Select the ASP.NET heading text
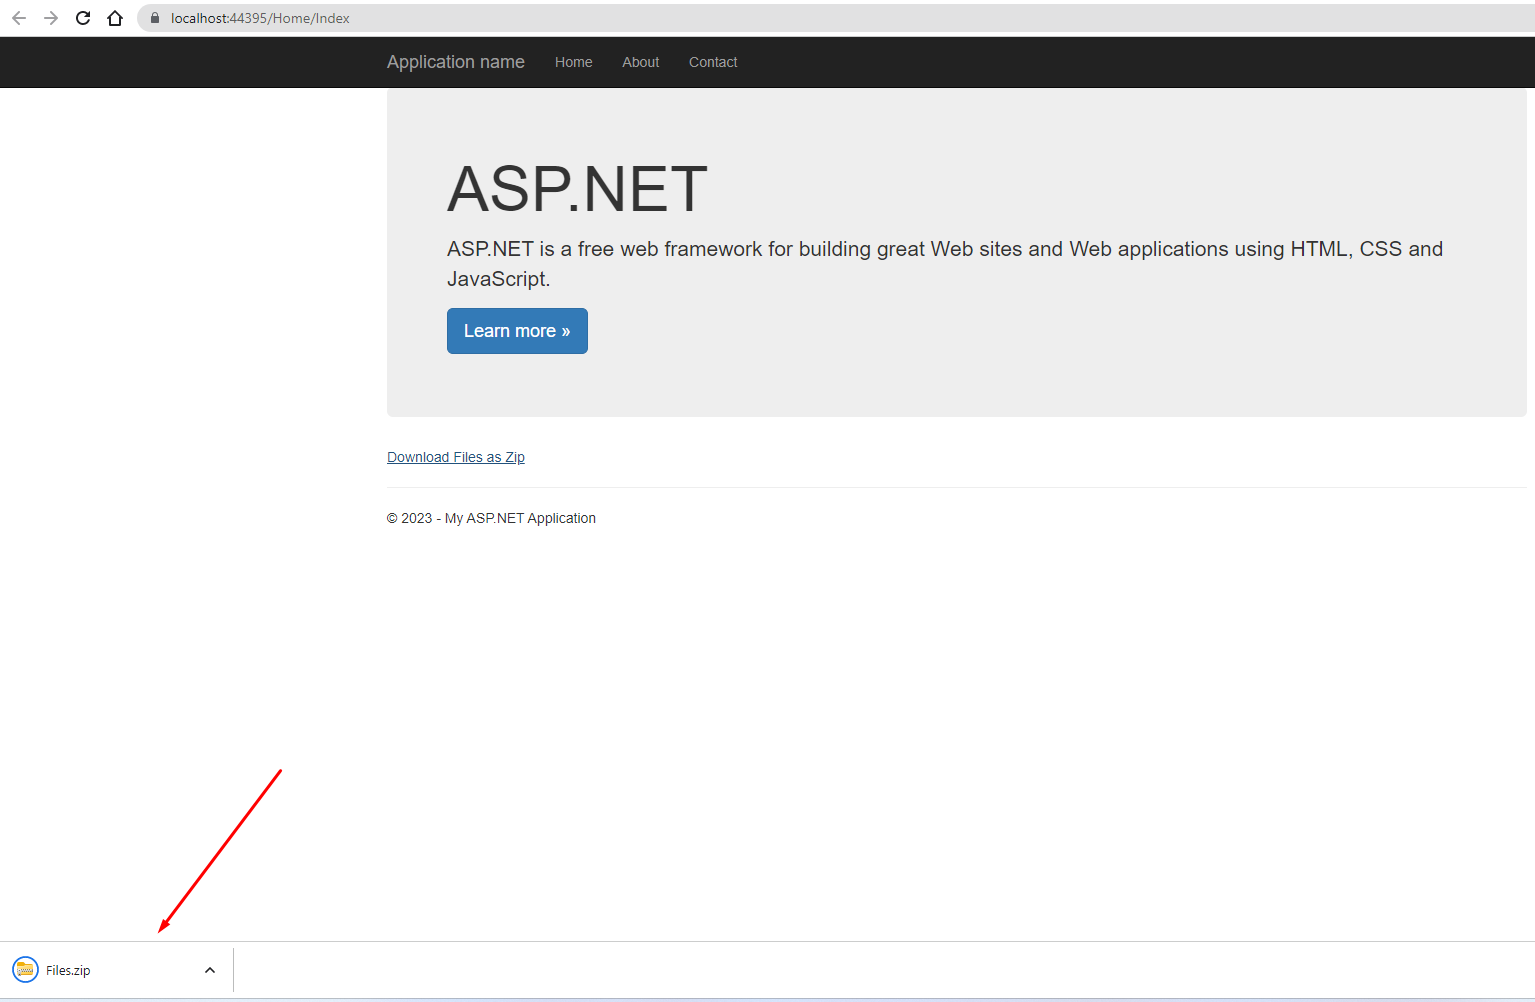This screenshot has width=1535, height=1002. click(x=577, y=189)
